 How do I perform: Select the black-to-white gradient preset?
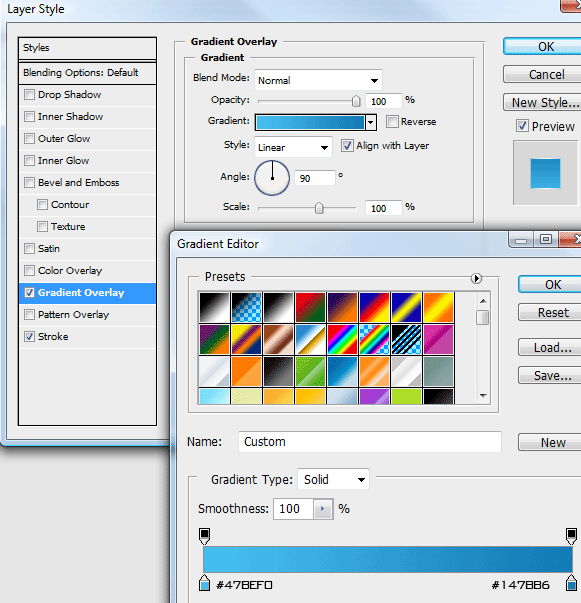point(214,307)
